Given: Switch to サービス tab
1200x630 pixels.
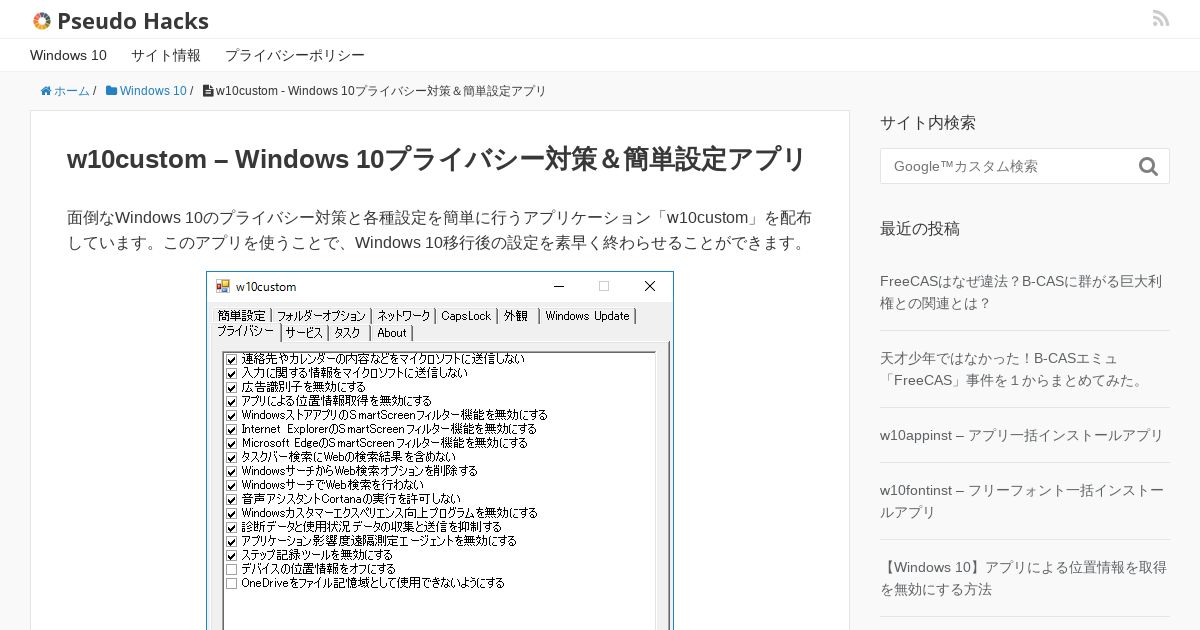Looking at the screenshot, I should 304,333.
